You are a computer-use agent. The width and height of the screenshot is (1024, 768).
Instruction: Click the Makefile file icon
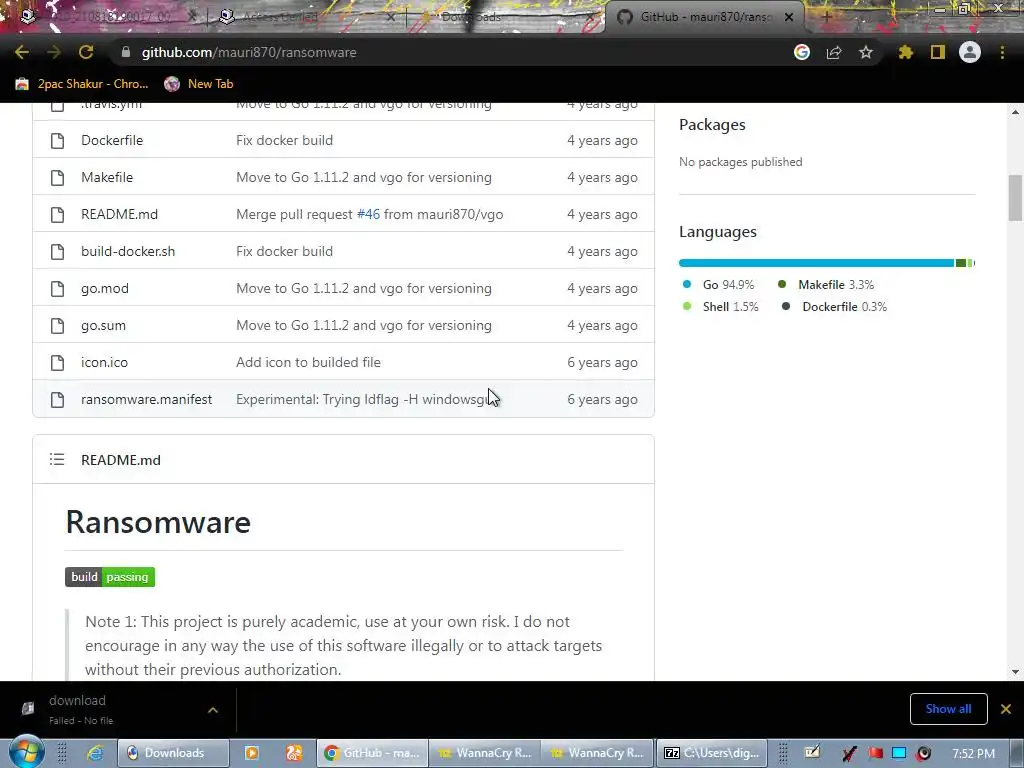(x=57, y=178)
